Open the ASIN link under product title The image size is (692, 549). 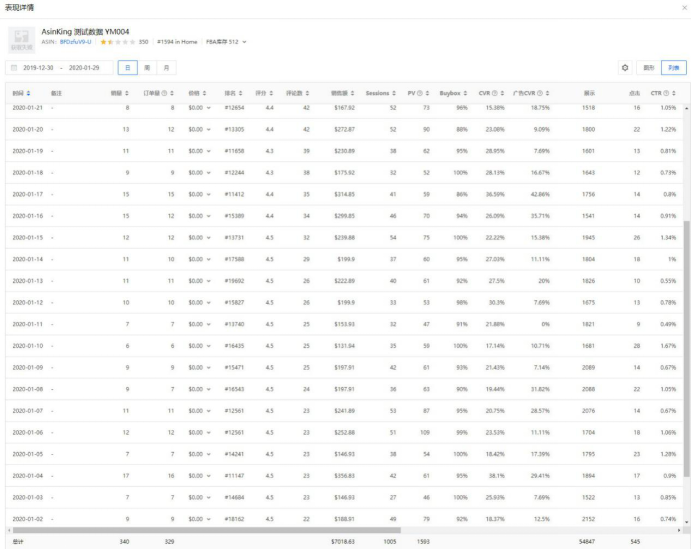[77, 43]
